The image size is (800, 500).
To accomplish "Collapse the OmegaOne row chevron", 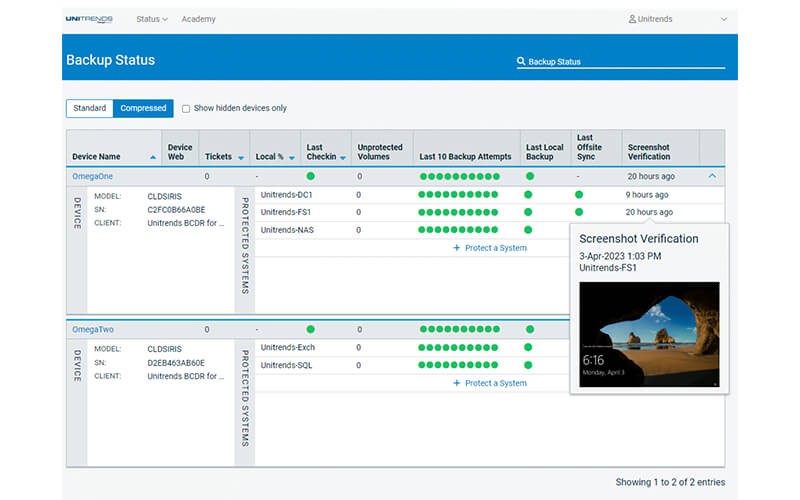I will point(712,176).
